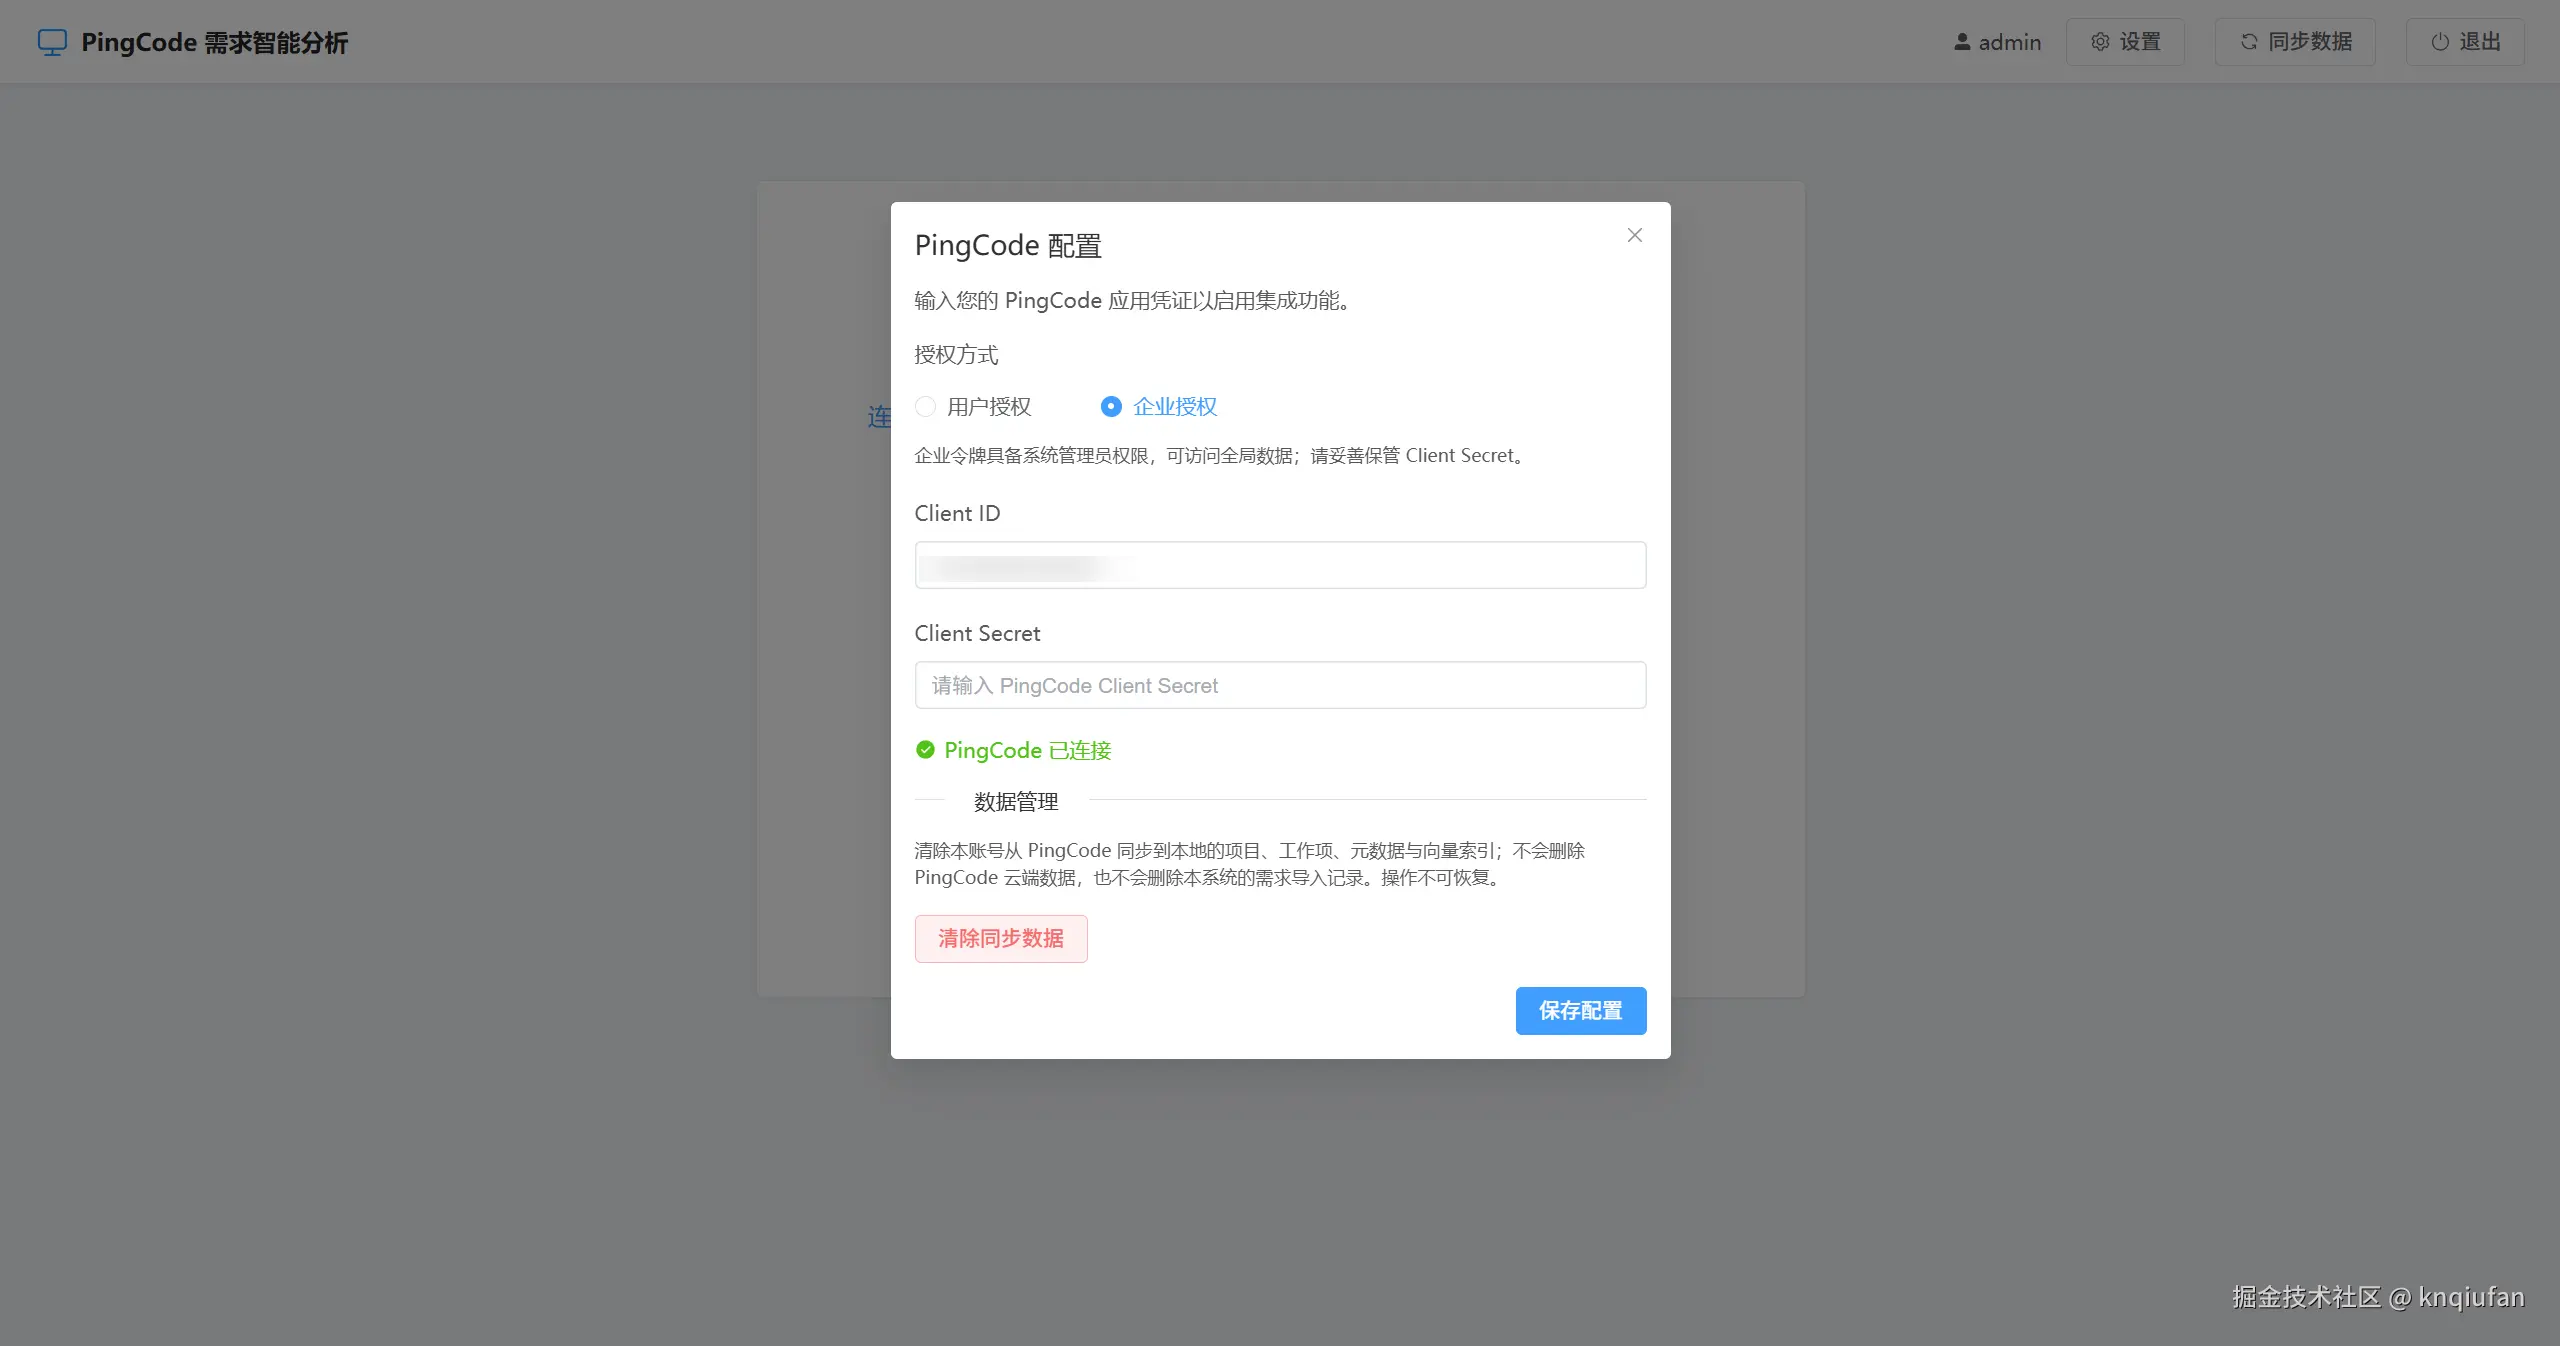This screenshot has width=2560, height=1346.
Task: Click the green connected checkmark icon
Action: coord(925,750)
